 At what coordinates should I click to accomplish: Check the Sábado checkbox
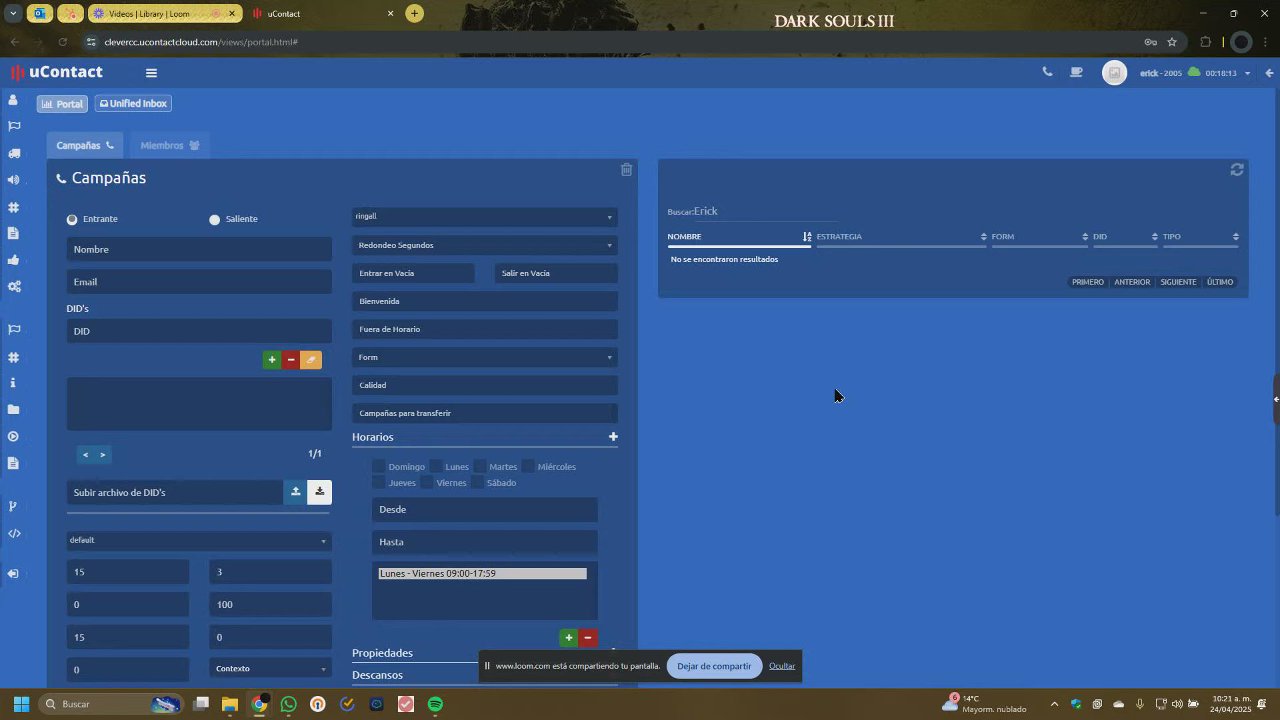point(478,482)
